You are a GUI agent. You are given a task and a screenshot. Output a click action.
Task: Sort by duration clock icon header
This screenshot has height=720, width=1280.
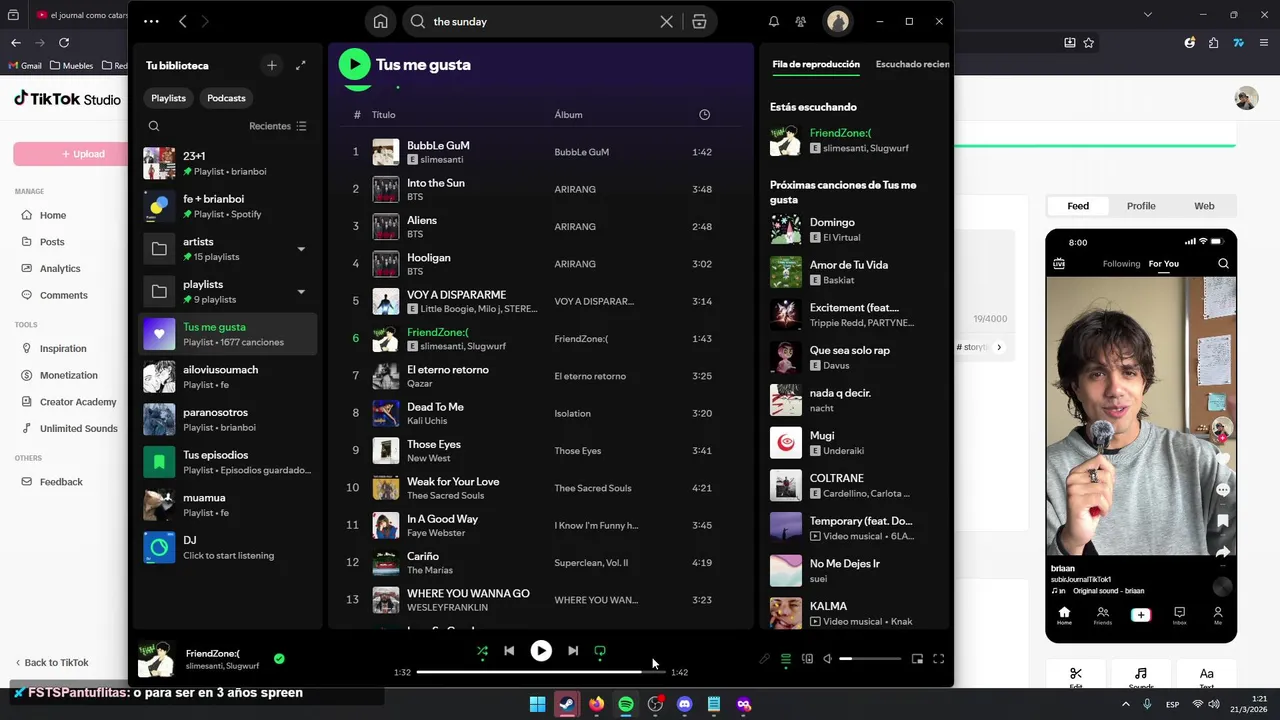(704, 114)
